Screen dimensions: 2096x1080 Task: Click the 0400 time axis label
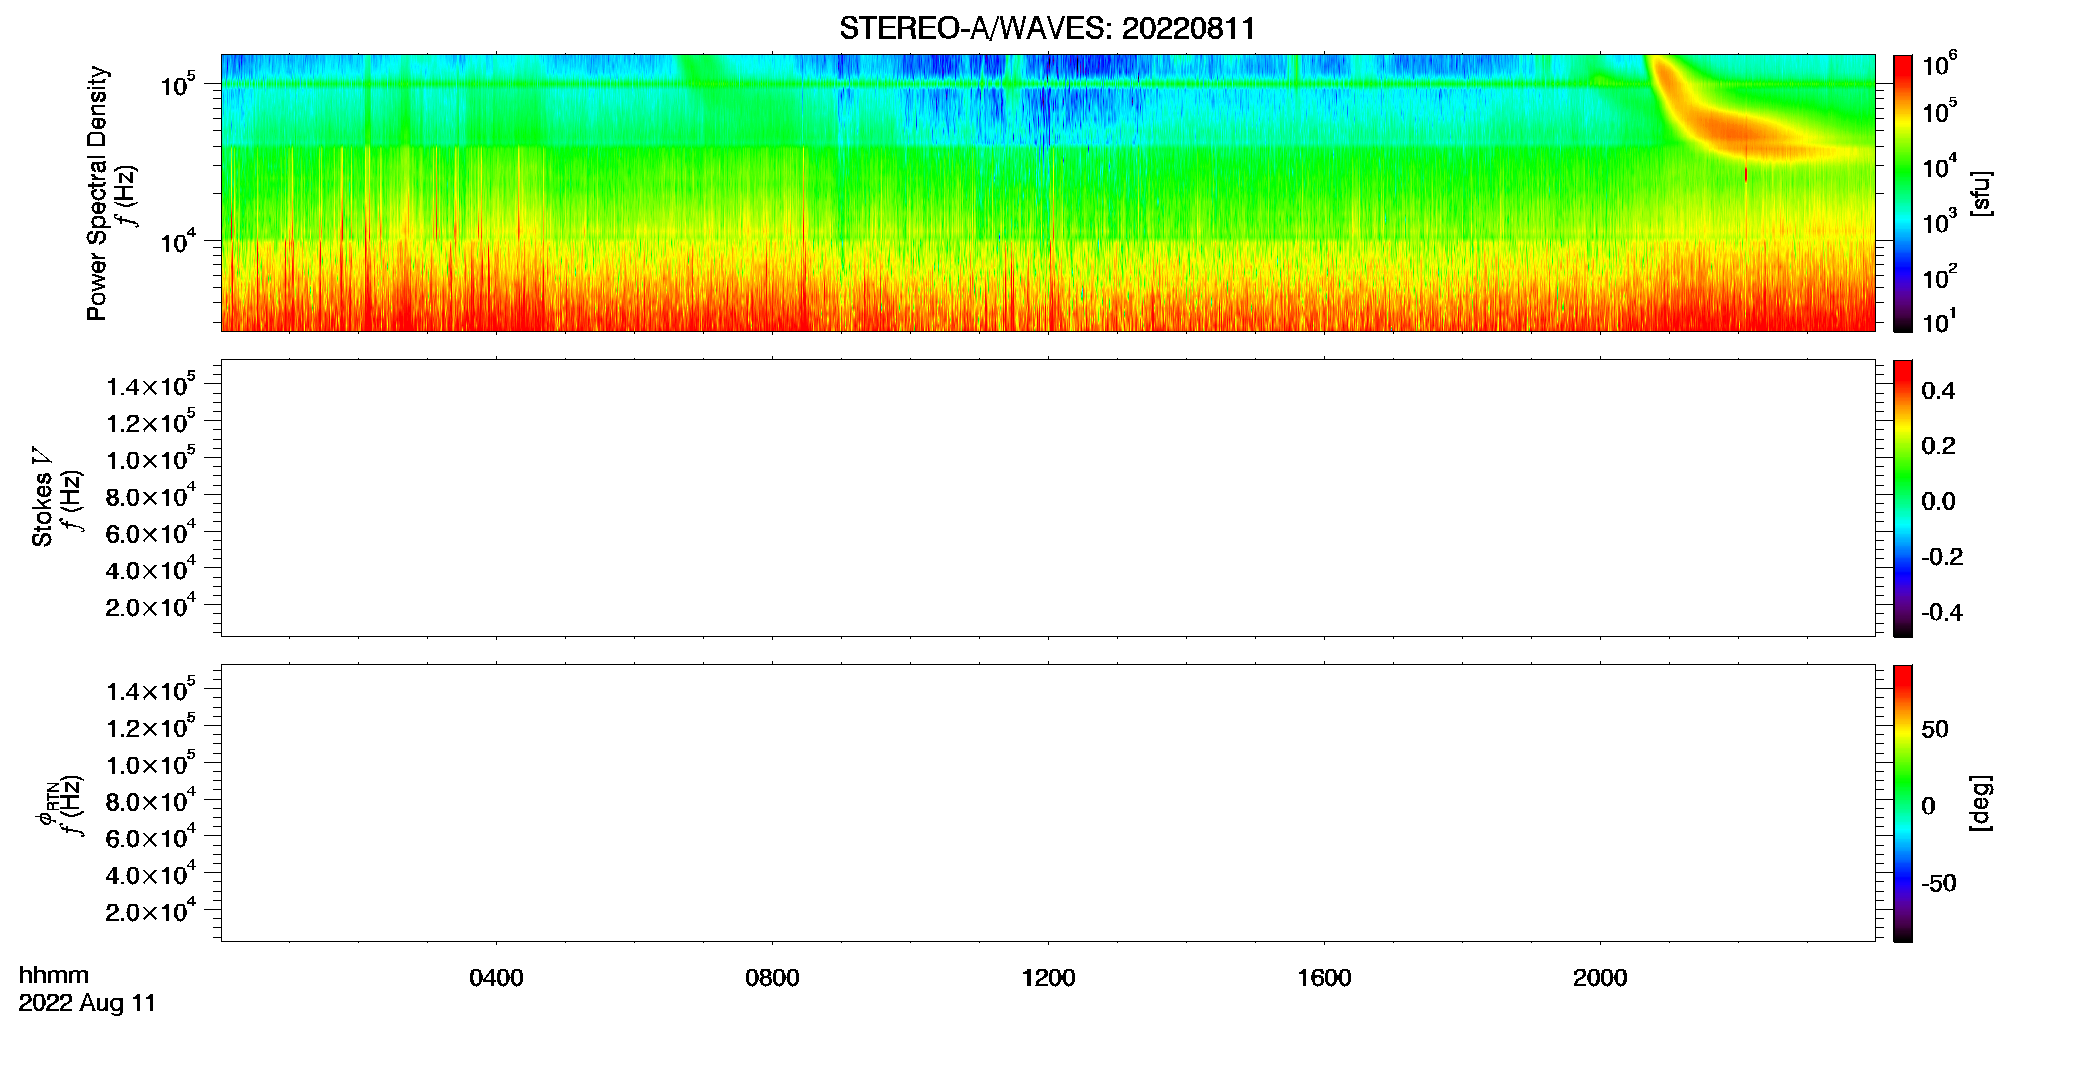pos(496,978)
